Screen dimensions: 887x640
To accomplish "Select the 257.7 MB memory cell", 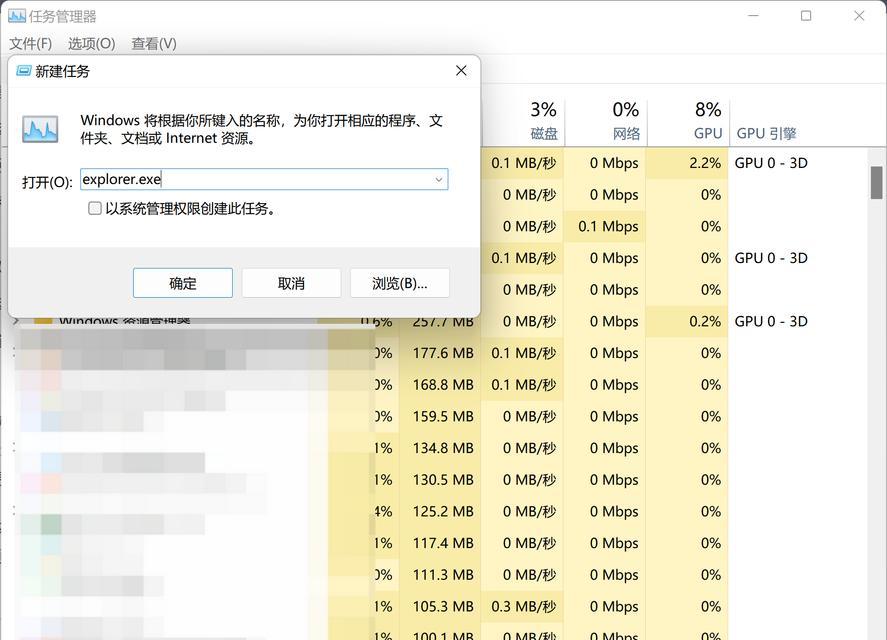I will point(440,323).
